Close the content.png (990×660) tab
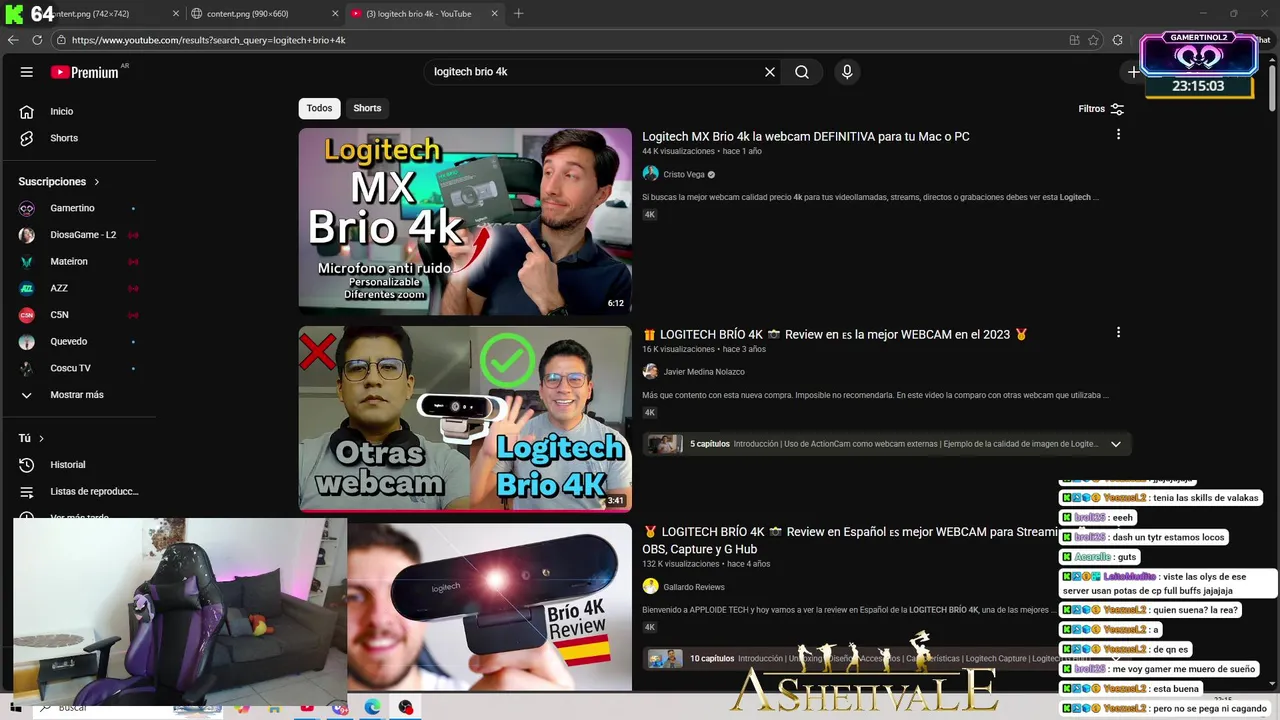This screenshot has height=720, width=1280. click(334, 14)
